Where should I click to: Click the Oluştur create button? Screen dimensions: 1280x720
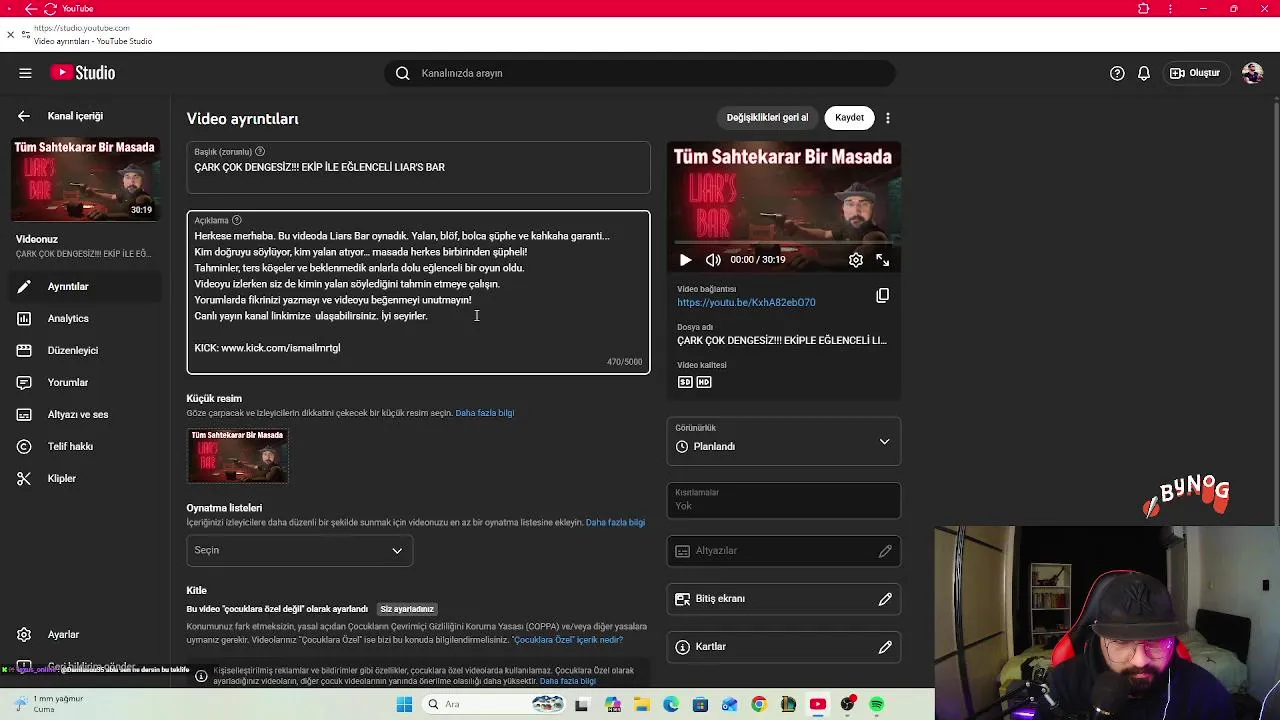pyautogui.click(x=1196, y=73)
